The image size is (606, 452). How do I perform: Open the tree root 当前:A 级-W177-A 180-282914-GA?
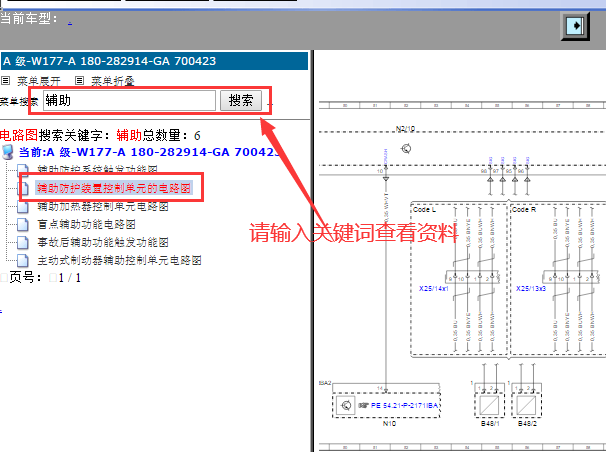[x=149, y=152]
